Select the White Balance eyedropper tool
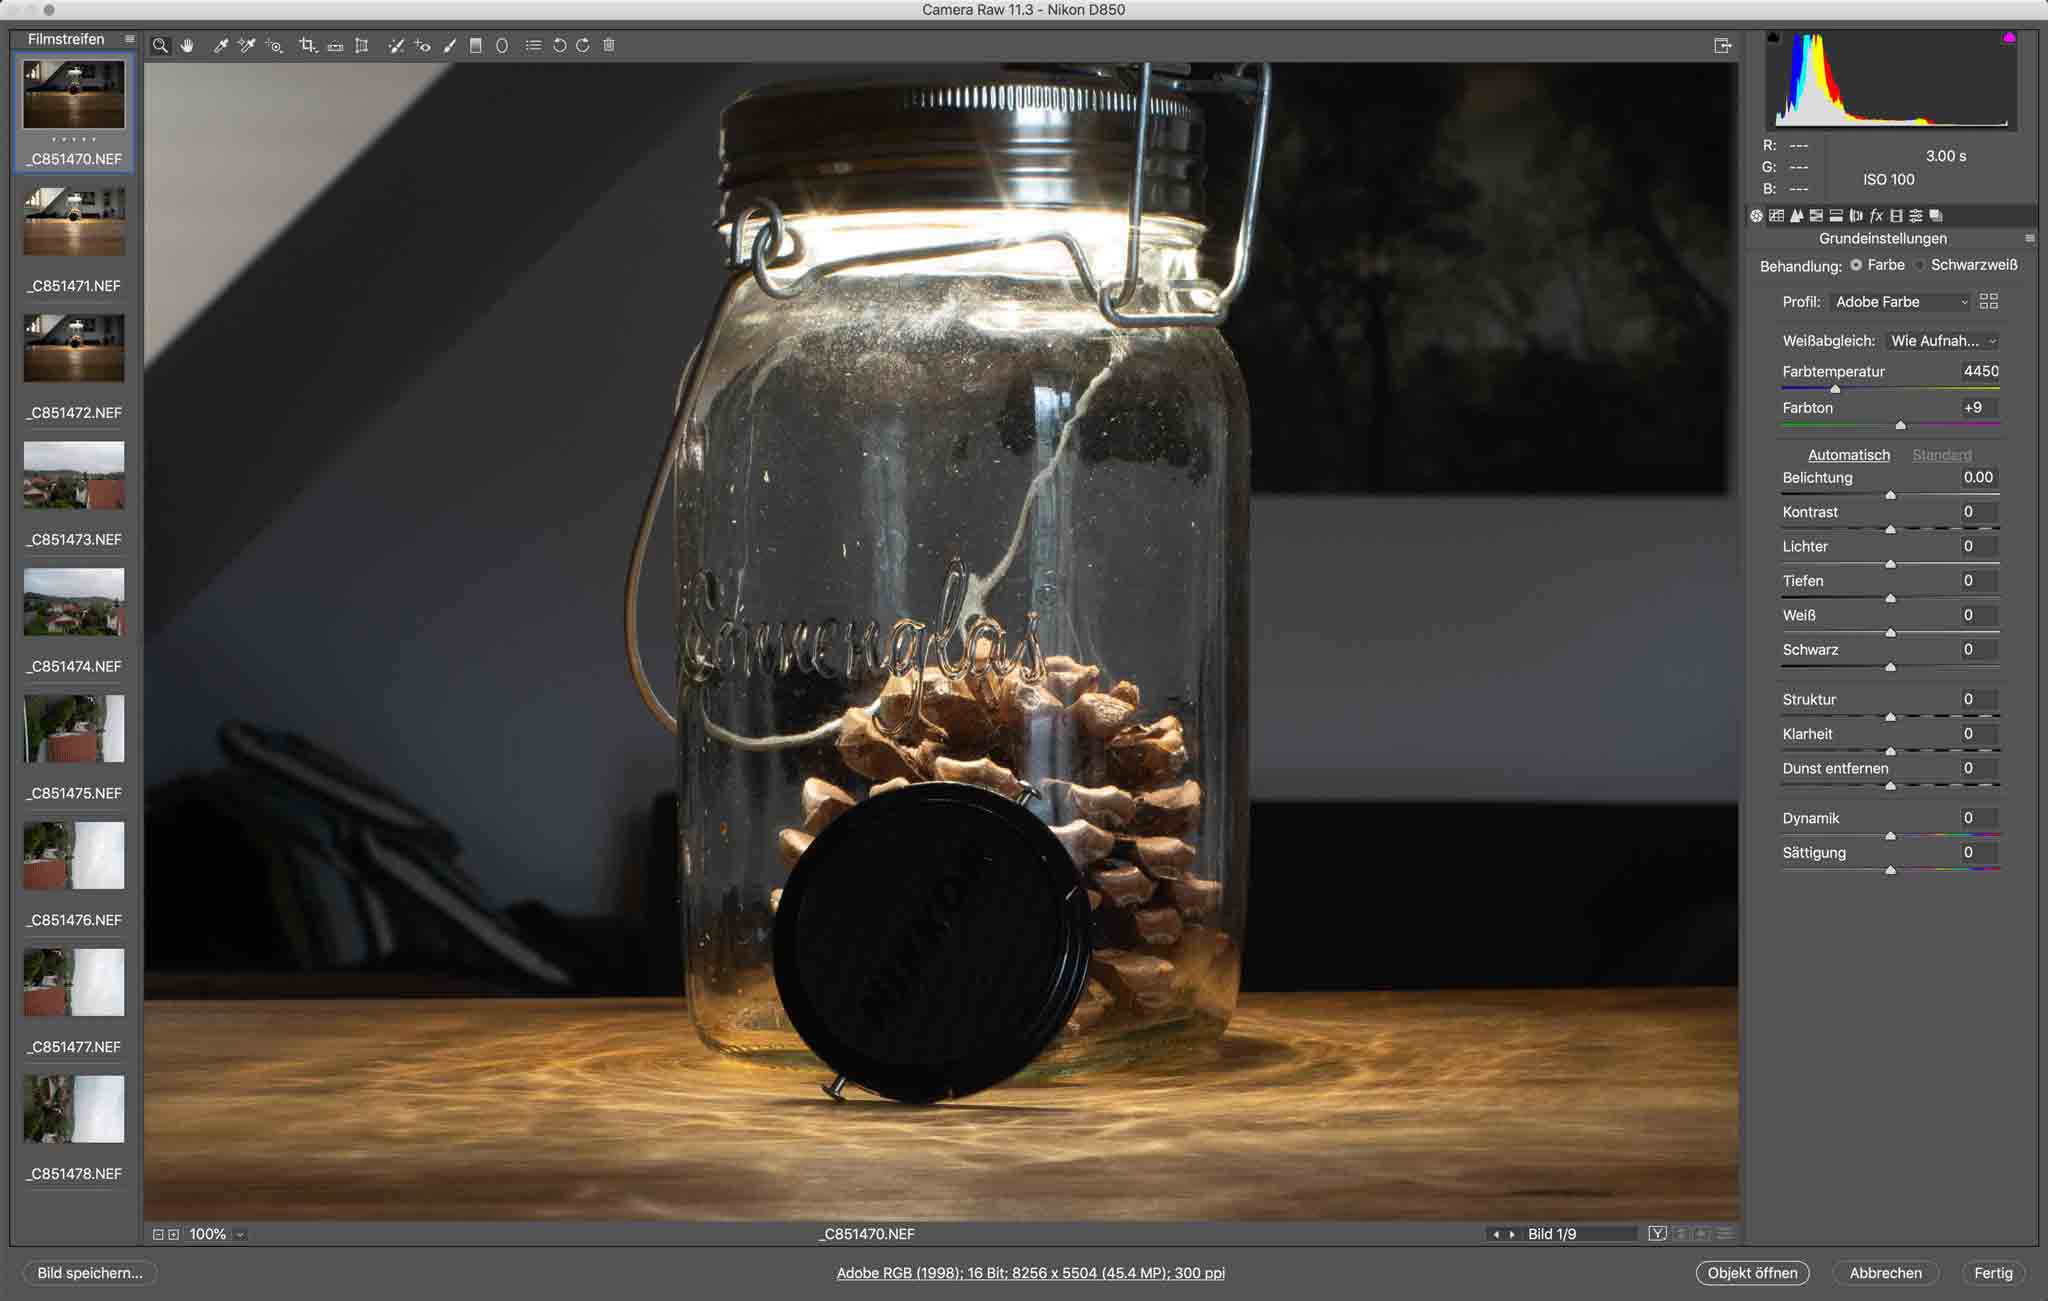 pos(221,45)
